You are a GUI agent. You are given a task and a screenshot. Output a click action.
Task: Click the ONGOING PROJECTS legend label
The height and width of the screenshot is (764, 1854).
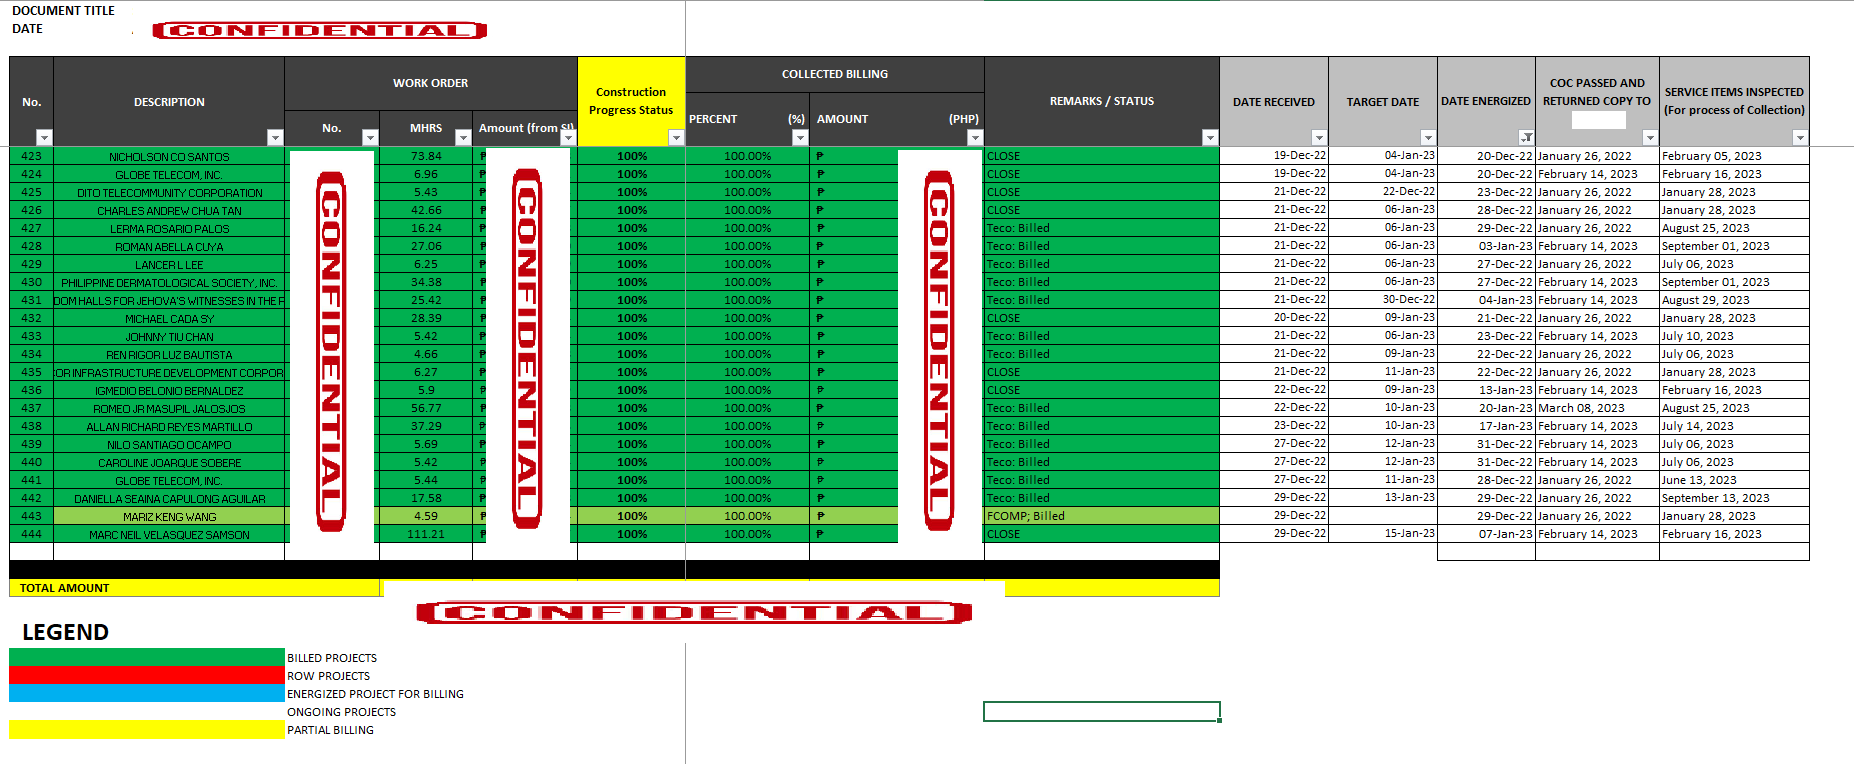pos(341,712)
